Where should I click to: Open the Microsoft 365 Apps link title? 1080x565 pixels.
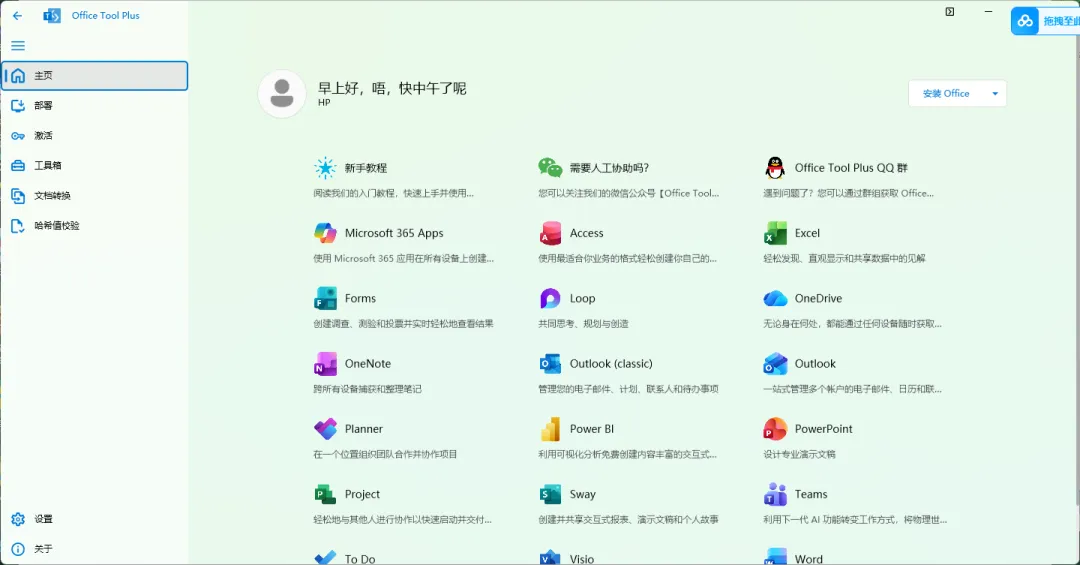coord(394,233)
